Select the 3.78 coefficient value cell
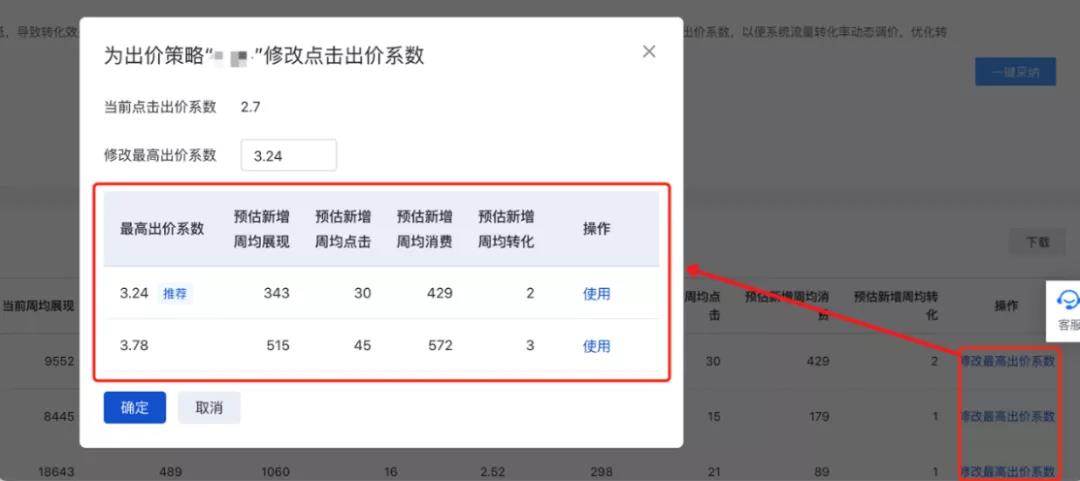Screen dimensions: 1080x481 pos(134,345)
